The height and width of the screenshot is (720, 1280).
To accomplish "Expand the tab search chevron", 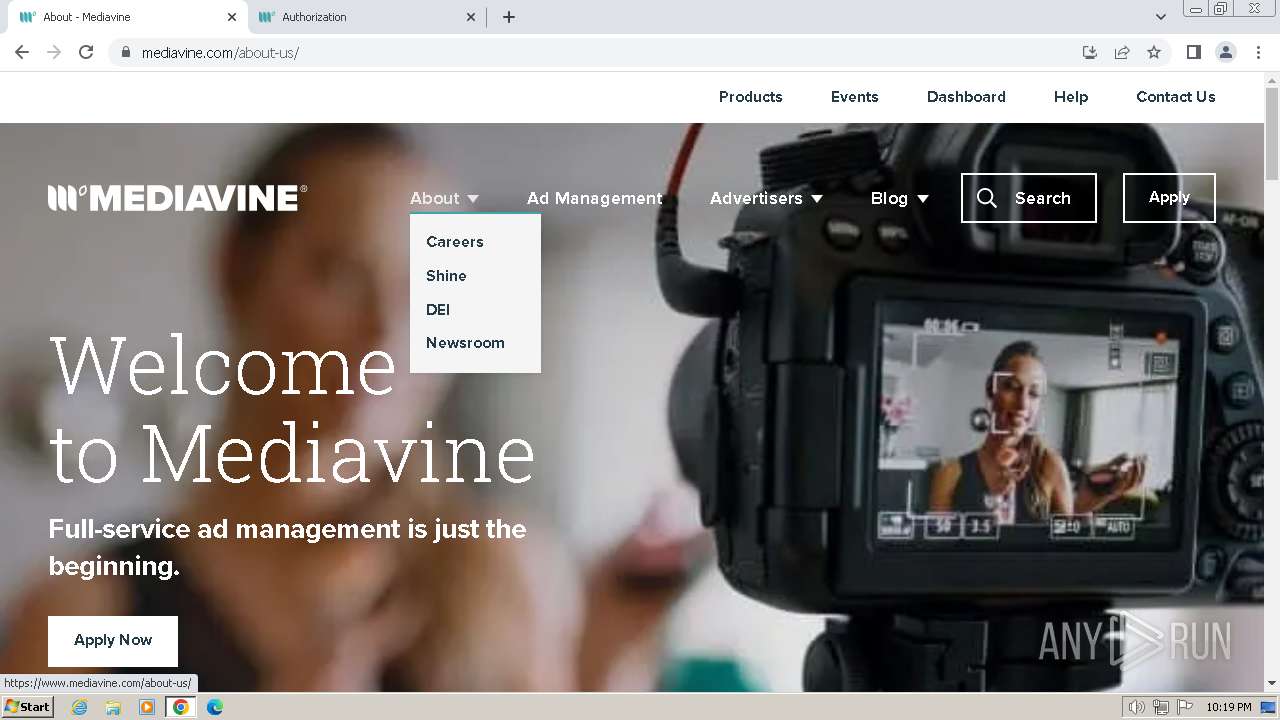I will click(1160, 17).
